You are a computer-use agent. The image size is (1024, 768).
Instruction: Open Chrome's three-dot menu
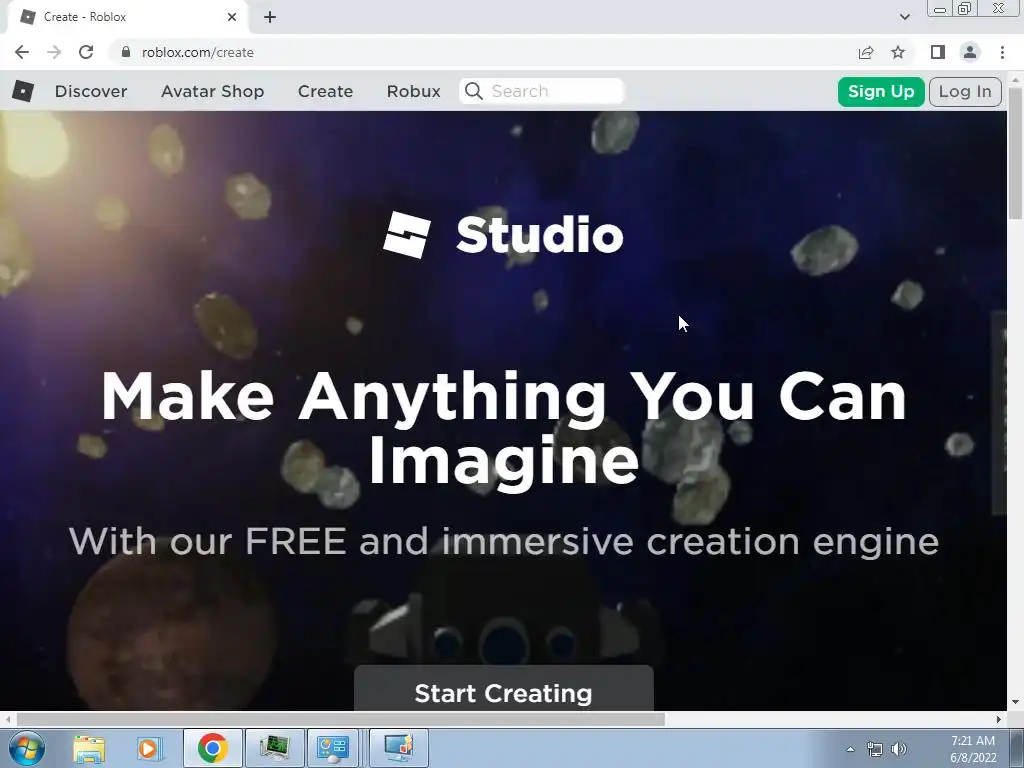click(x=1002, y=52)
